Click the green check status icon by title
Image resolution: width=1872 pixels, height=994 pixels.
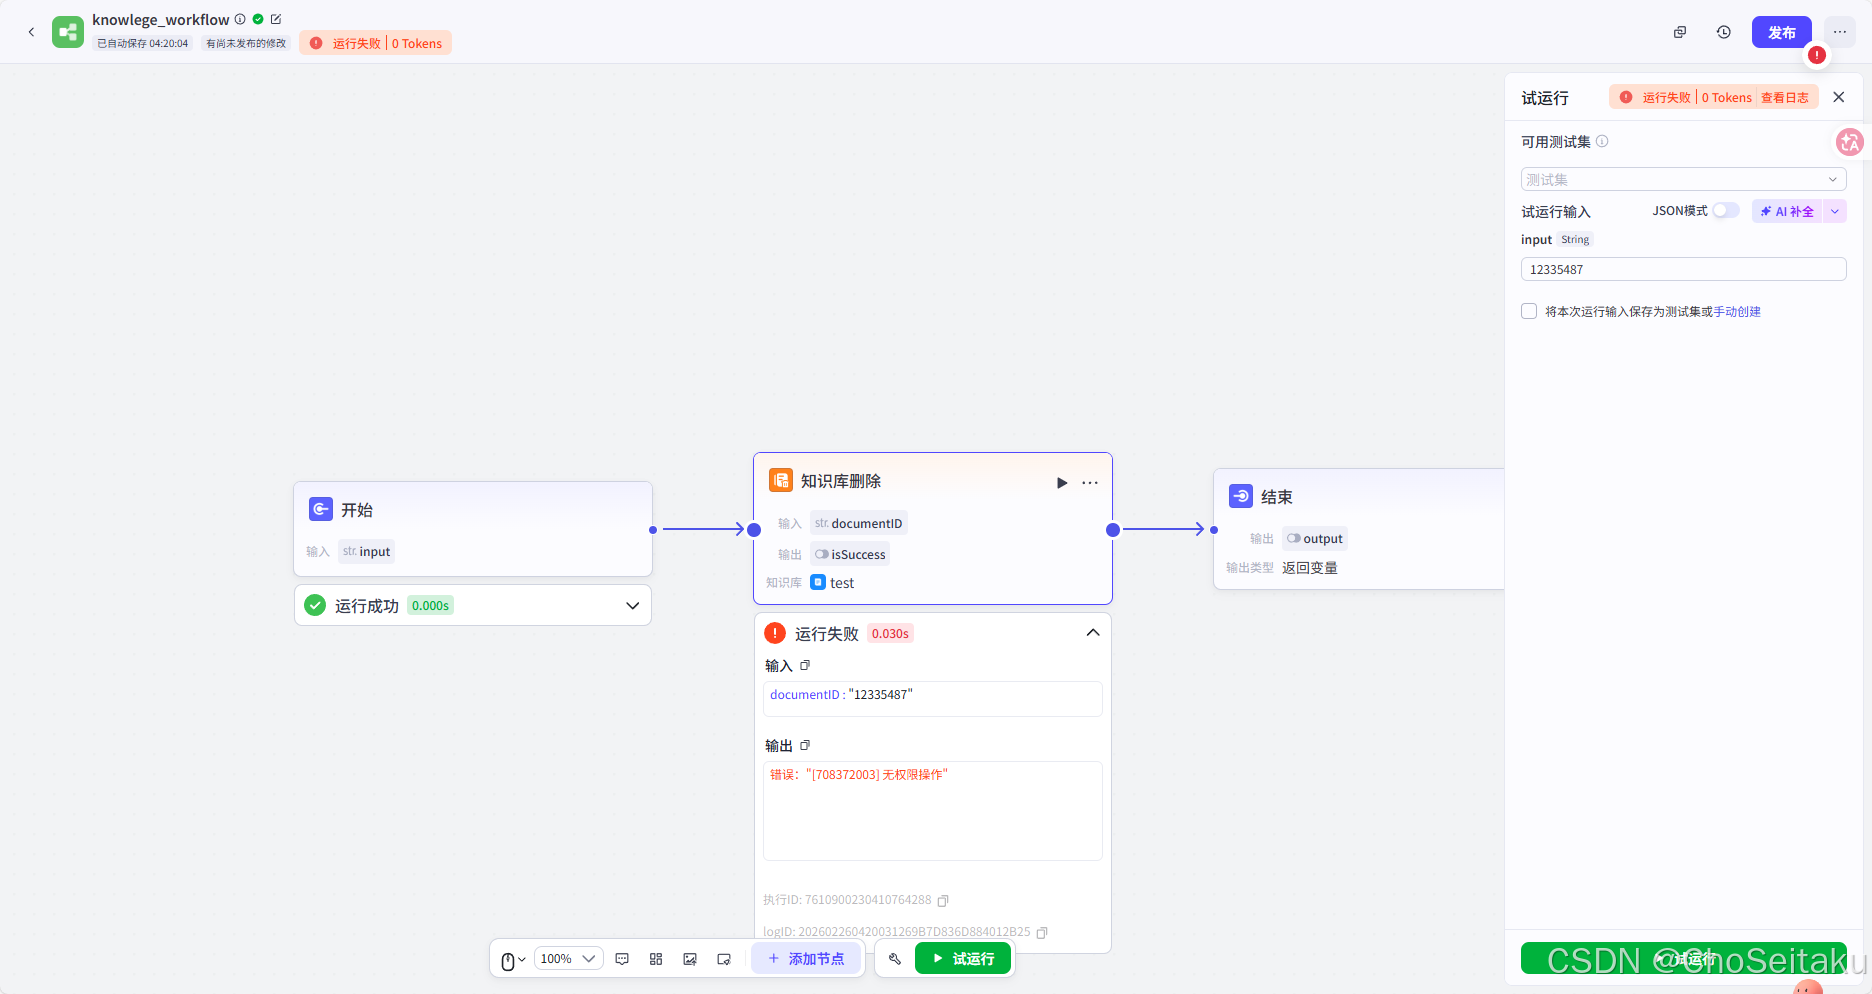[258, 19]
